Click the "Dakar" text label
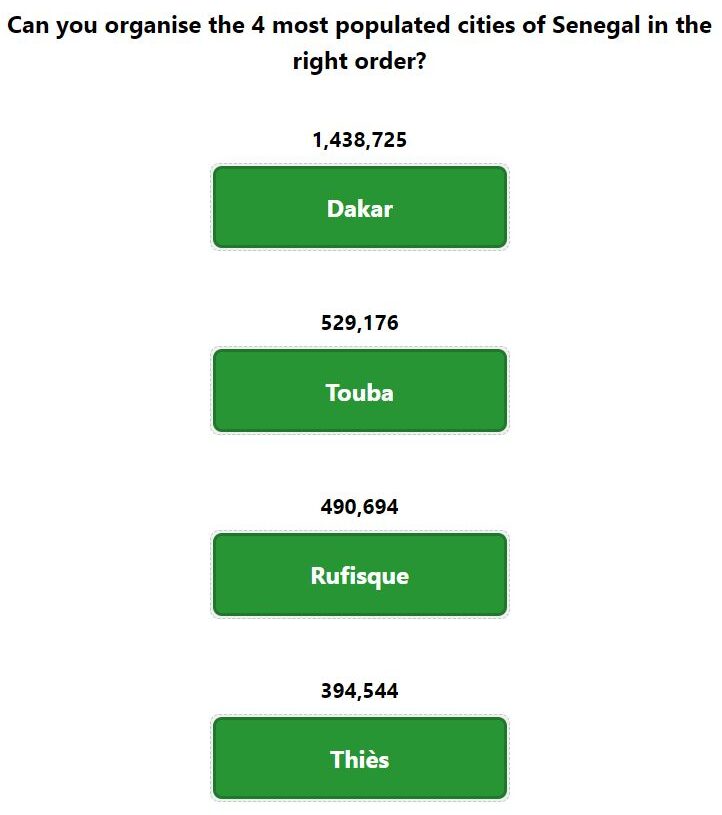The height and width of the screenshot is (815, 722). coord(360,208)
